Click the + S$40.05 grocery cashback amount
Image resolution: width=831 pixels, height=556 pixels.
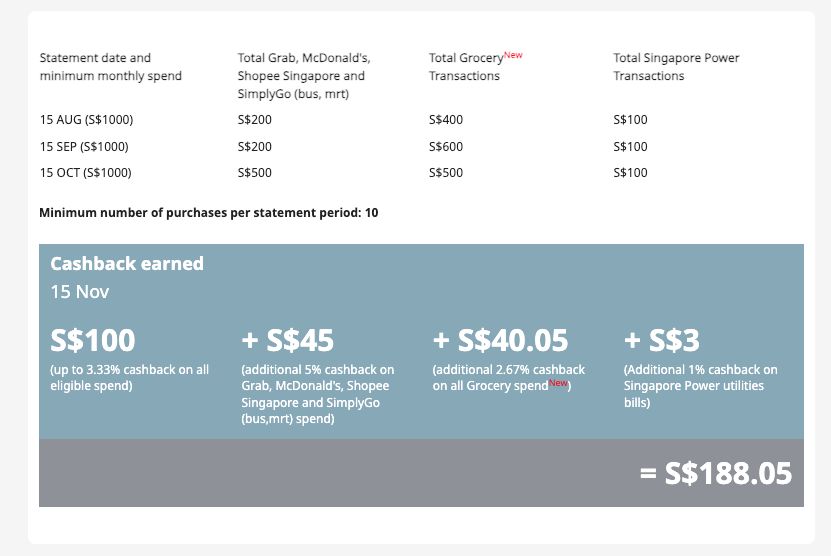click(500, 340)
